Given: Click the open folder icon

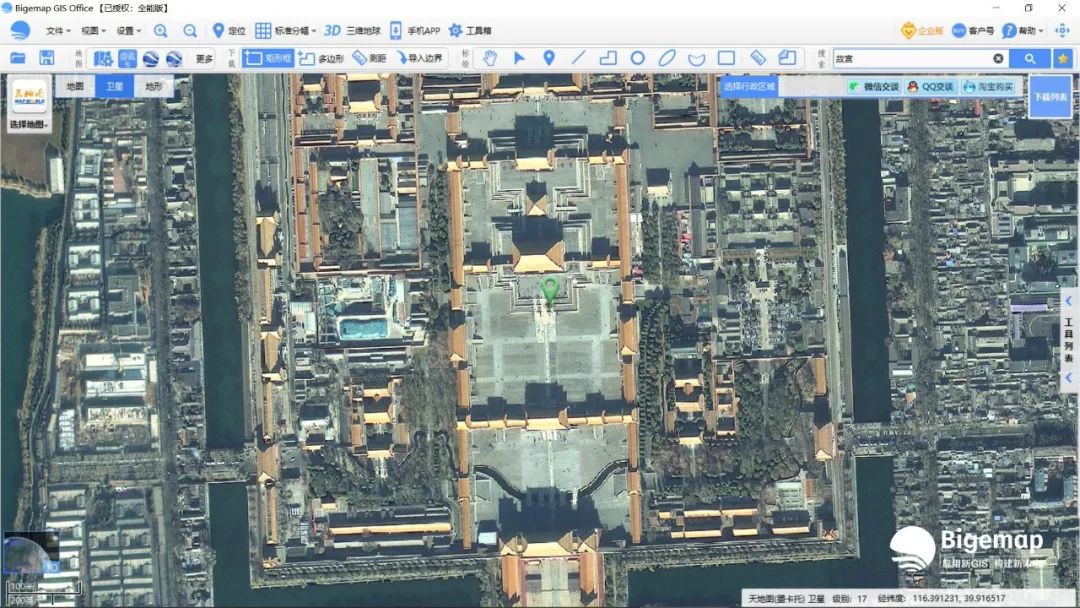Looking at the screenshot, I should coord(18,58).
